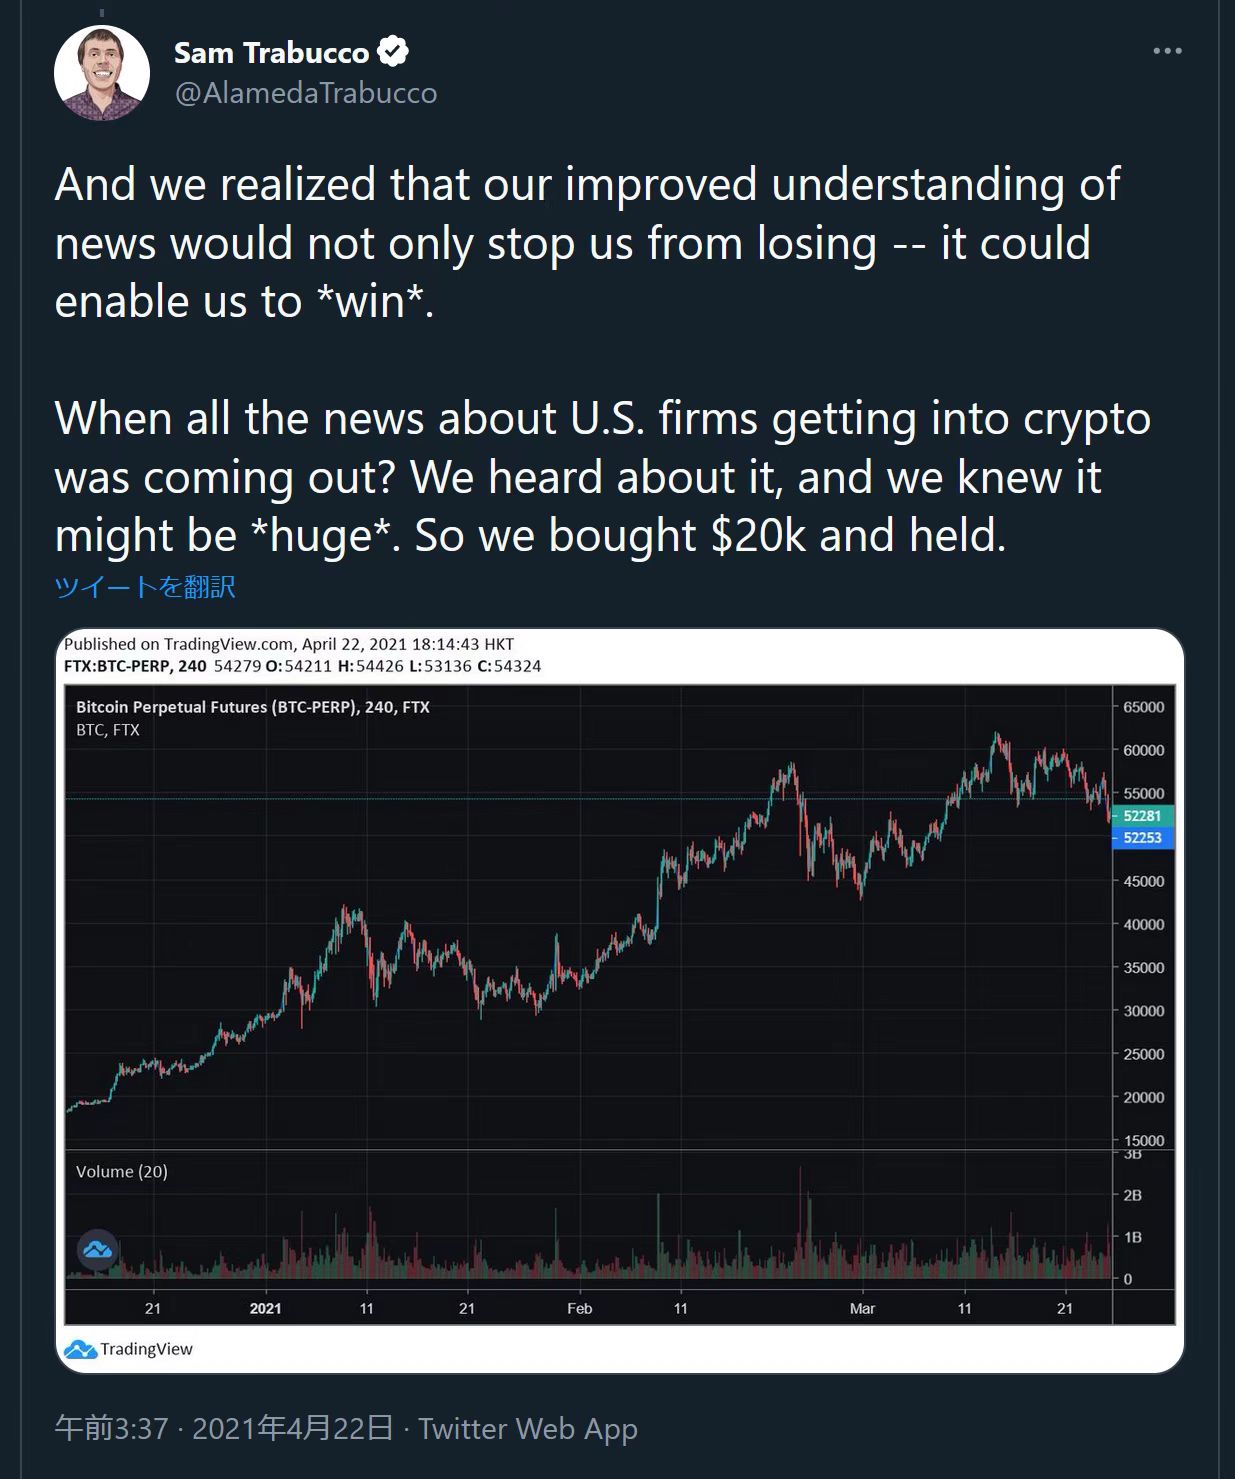Viewport: 1235px width, 1479px height.
Task: Open the Bitcoin chart image thumbnail
Action: click(619, 1000)
